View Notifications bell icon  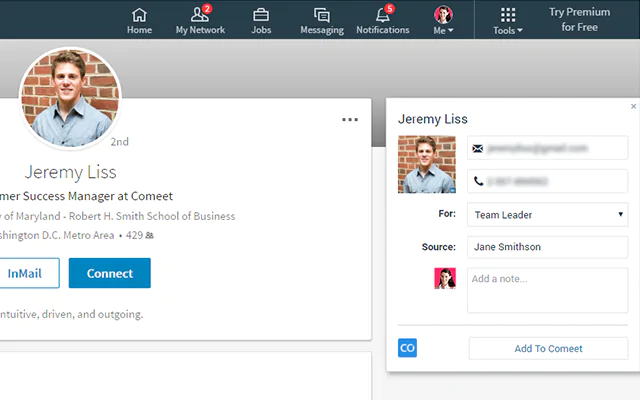[383, 20]
